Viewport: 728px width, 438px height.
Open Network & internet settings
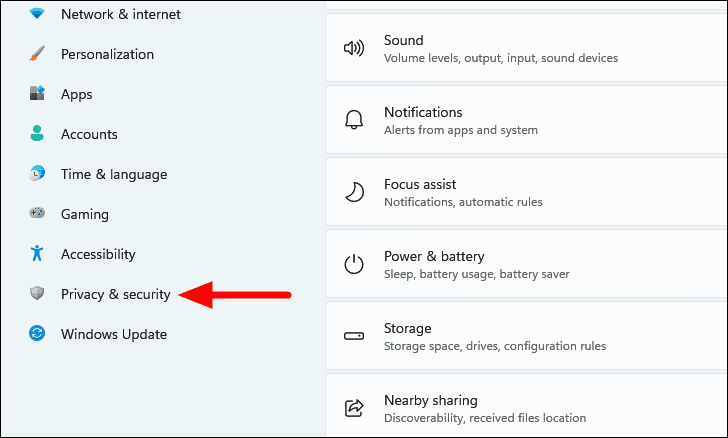click(121, 14)
